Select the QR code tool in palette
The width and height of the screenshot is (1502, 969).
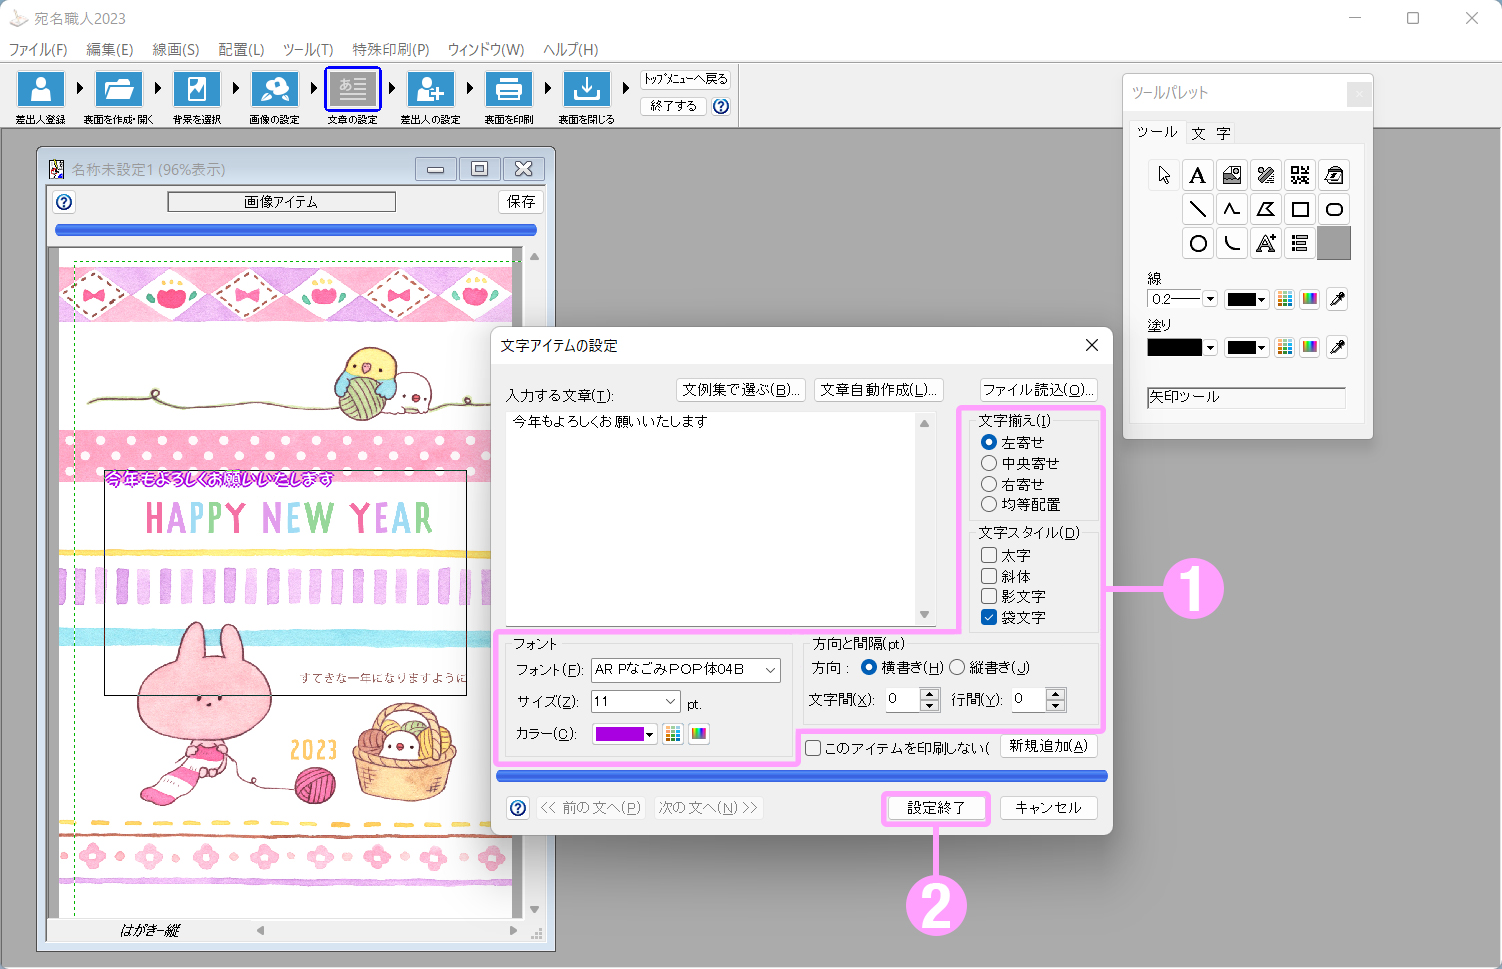tap(1299, 176)
